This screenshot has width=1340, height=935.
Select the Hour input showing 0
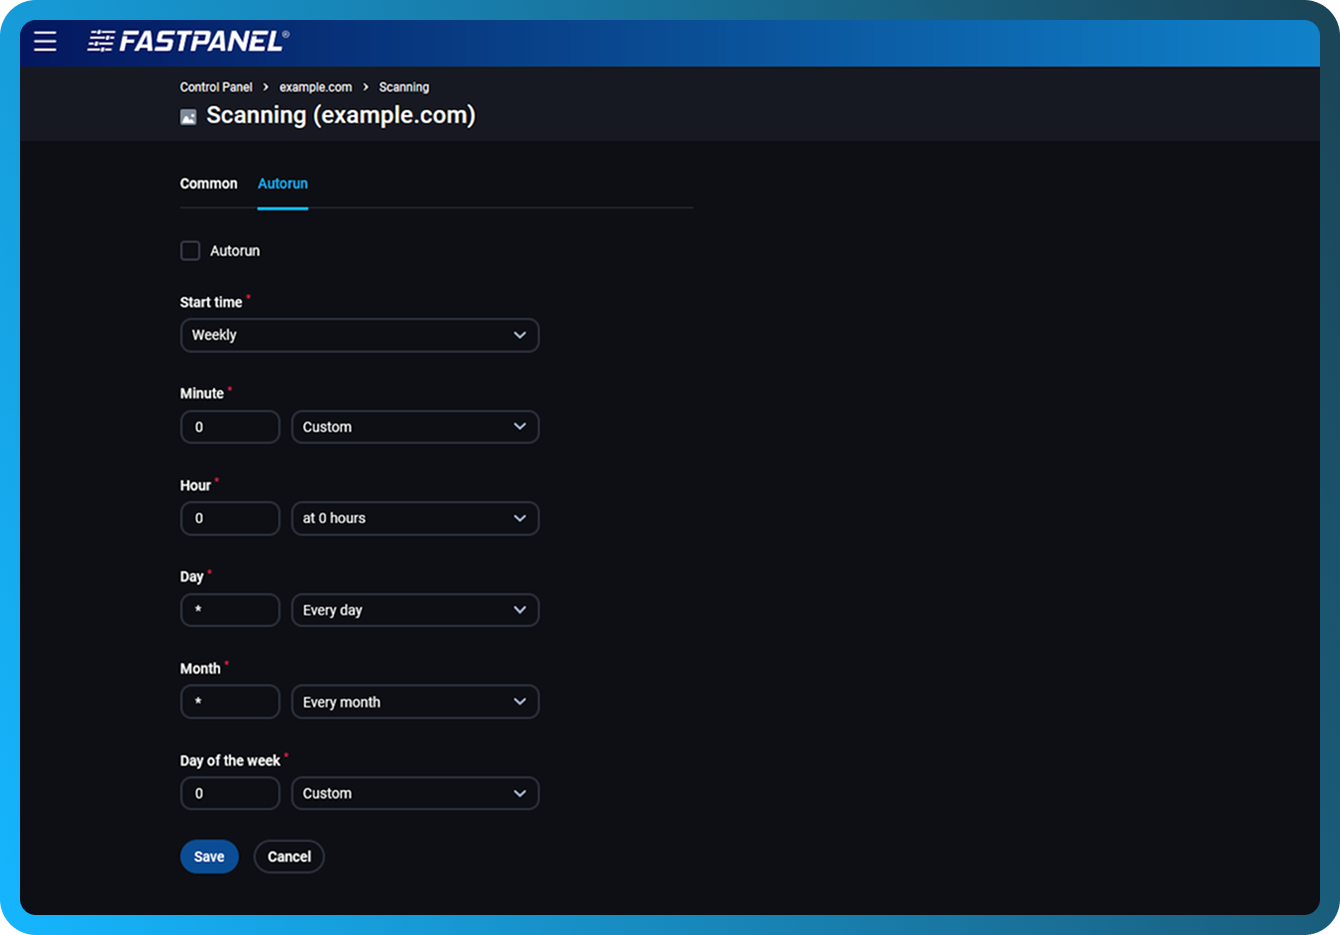click(230, 518)
